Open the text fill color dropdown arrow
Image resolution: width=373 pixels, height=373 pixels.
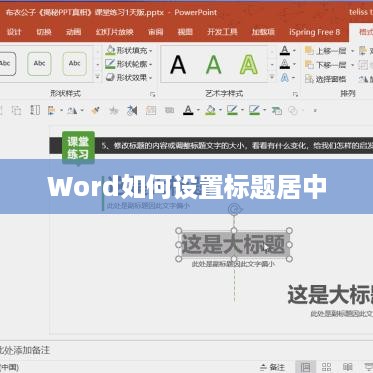pyautogui.click(x=294, y=51)
